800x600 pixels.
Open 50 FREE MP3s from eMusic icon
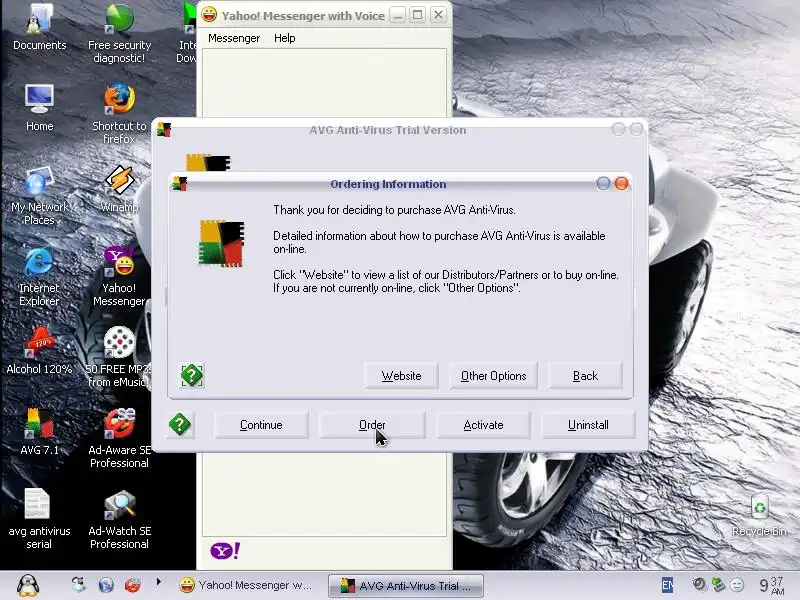click(119, 356)
